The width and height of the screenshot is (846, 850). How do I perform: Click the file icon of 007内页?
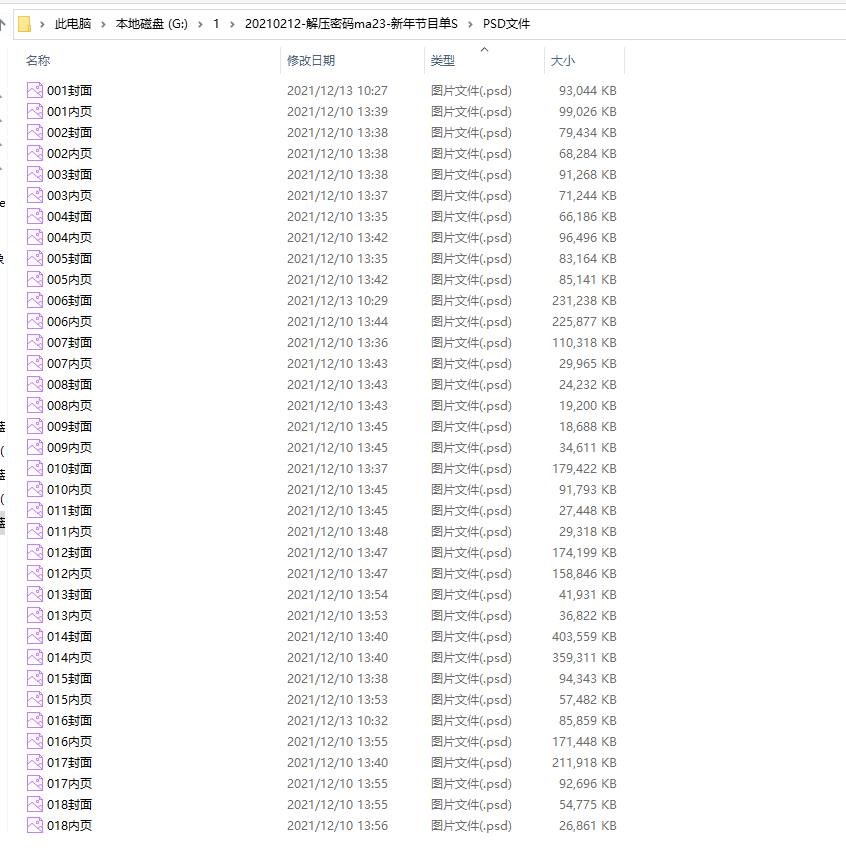tap(35, 363)
